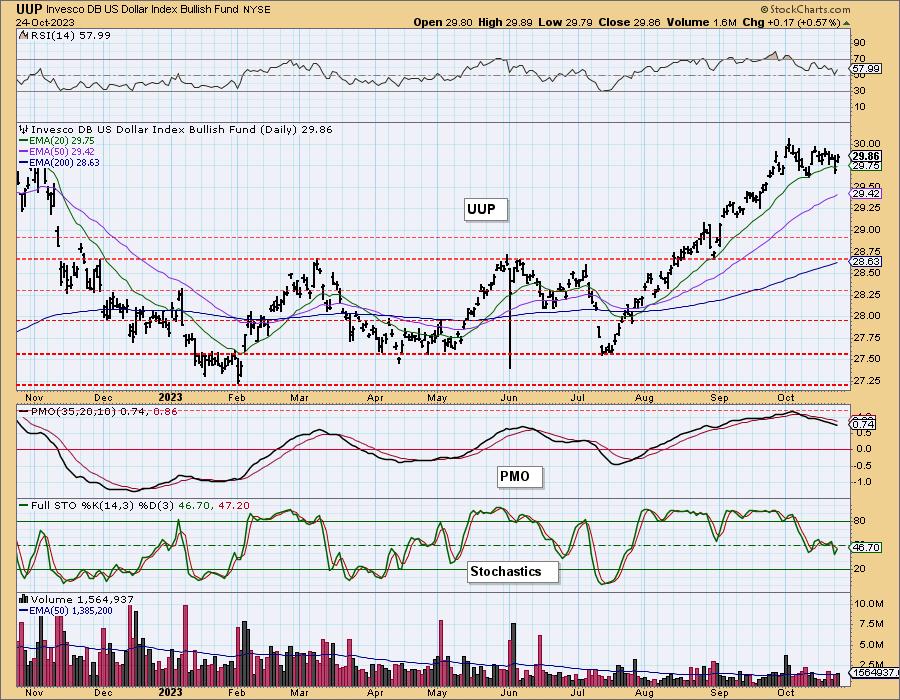The image size is (900, 700).
Task: Click the green up-triangle next to Chg
Action: [847, 23]
